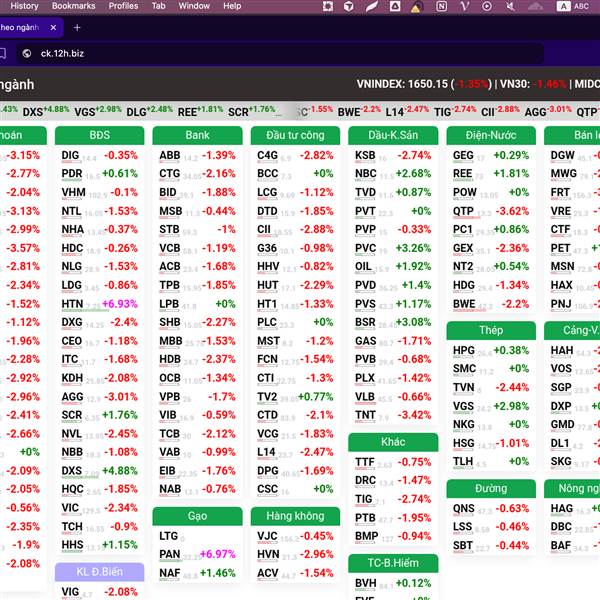Viewport: 600px width, 600px height.
Task: Open the VHM stock row
Action: (x=99, y=192)
